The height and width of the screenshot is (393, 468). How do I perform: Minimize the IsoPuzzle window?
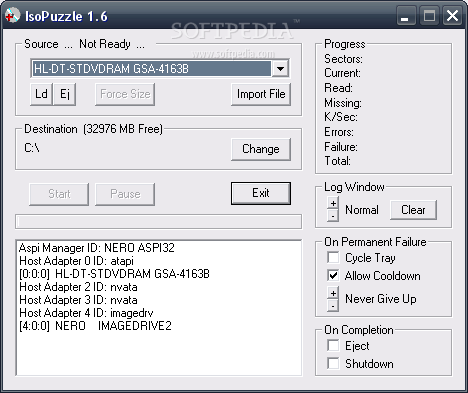click(x=406, y=16)
